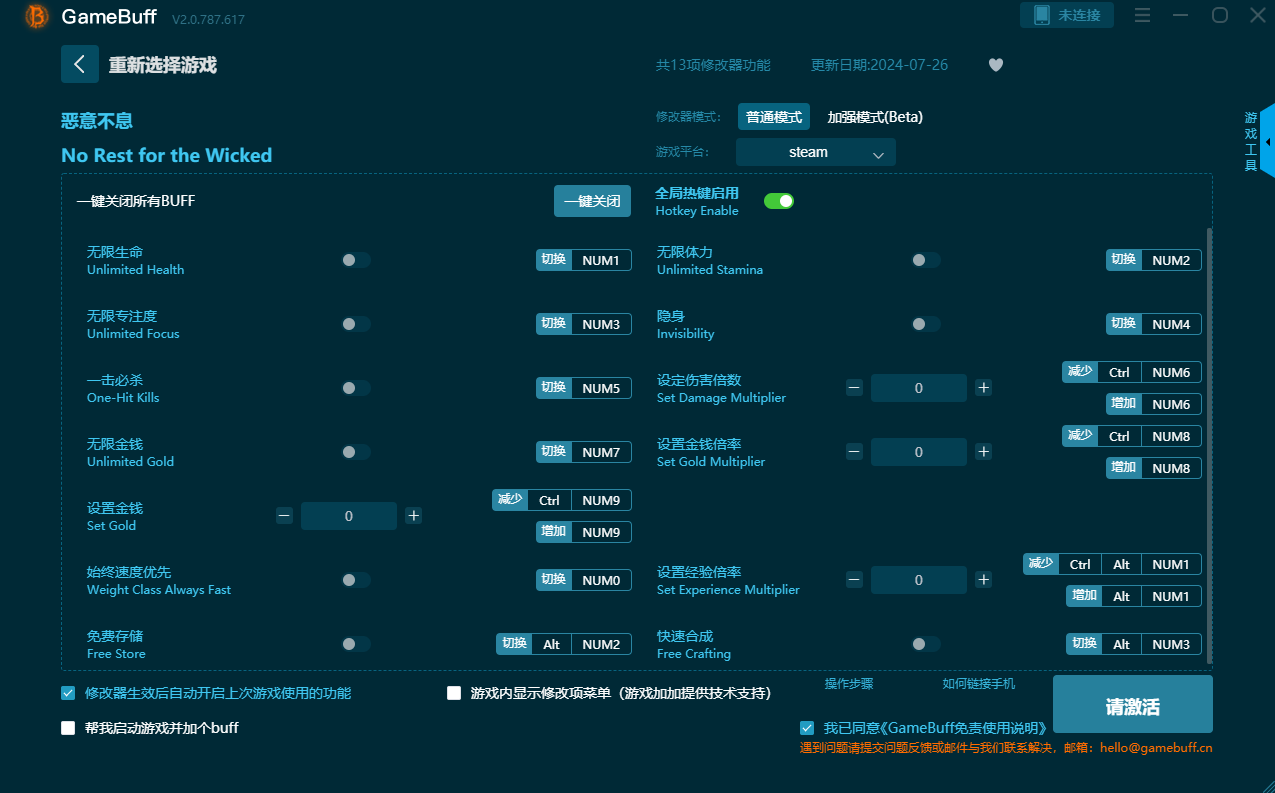The image size is (1275, 793).
Task: Toggle Unlimited Stamina switch
Action: pyautogui.click(x=925, y=260)
